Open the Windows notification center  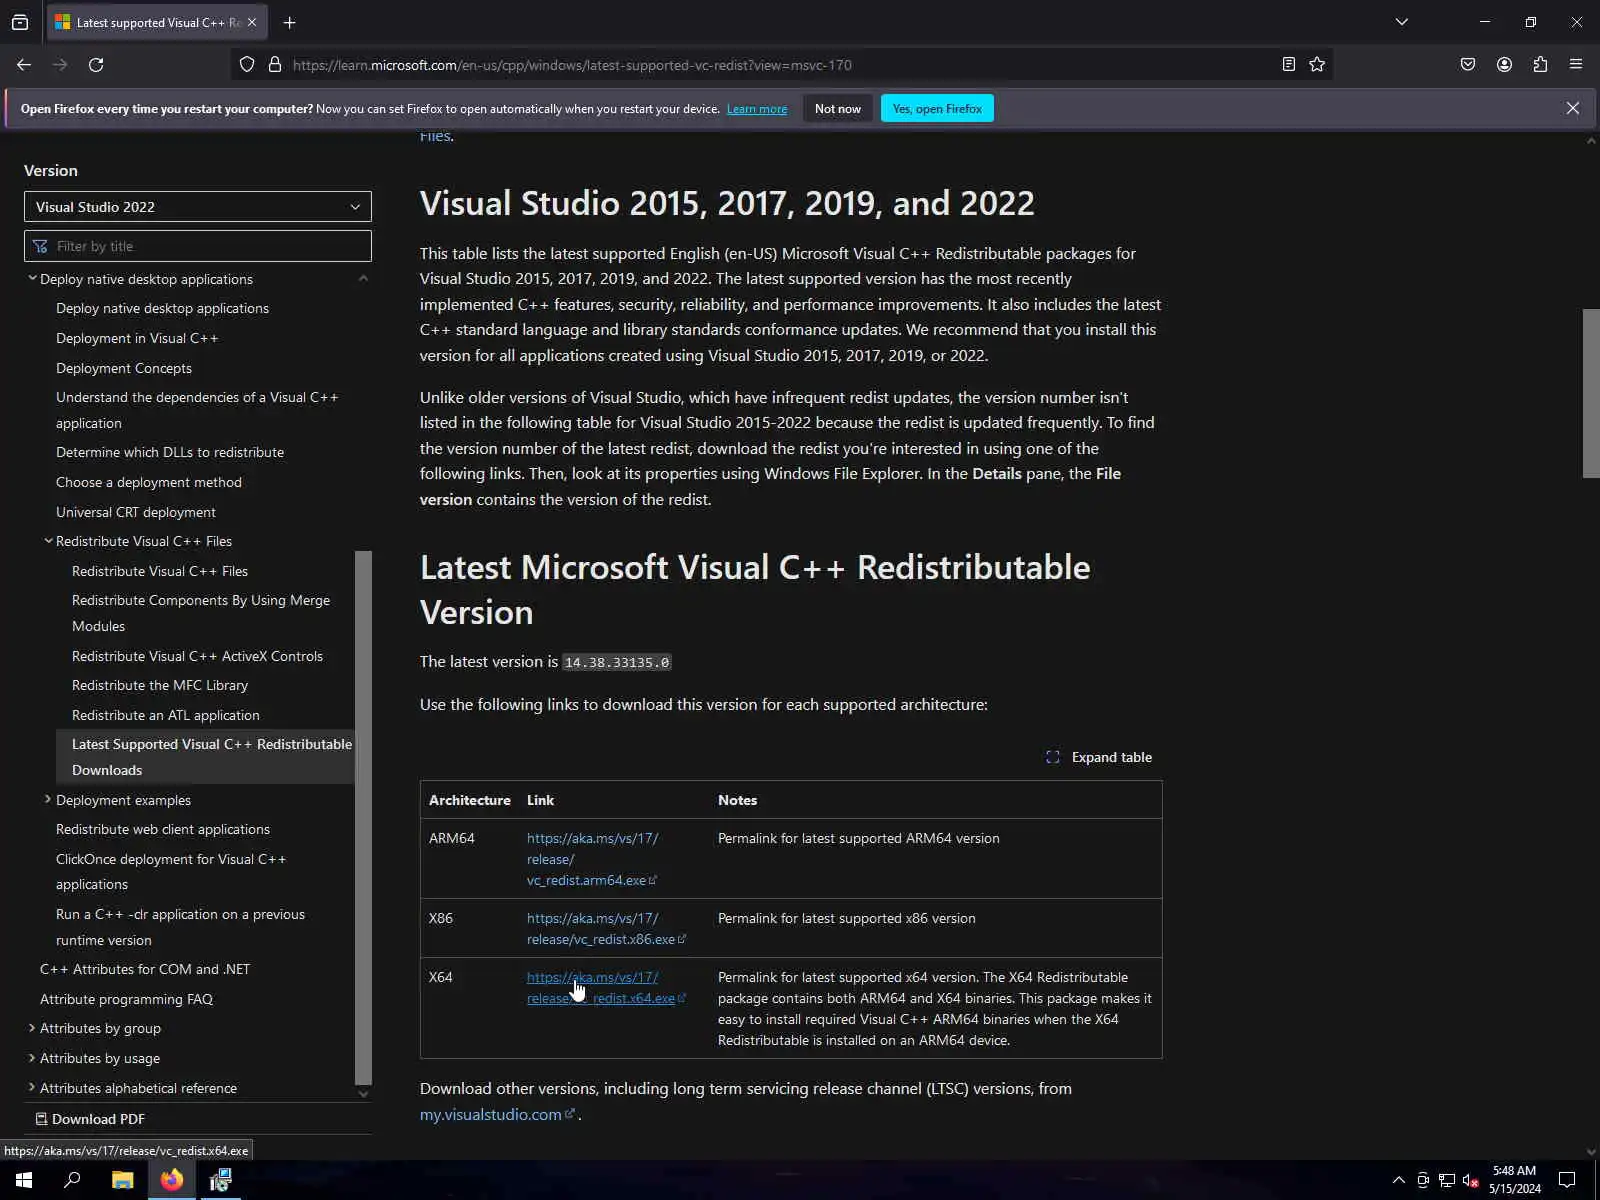[1567, 1180]
